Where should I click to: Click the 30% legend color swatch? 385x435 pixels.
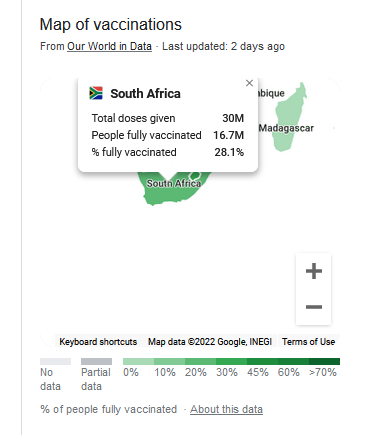(231, 361)
